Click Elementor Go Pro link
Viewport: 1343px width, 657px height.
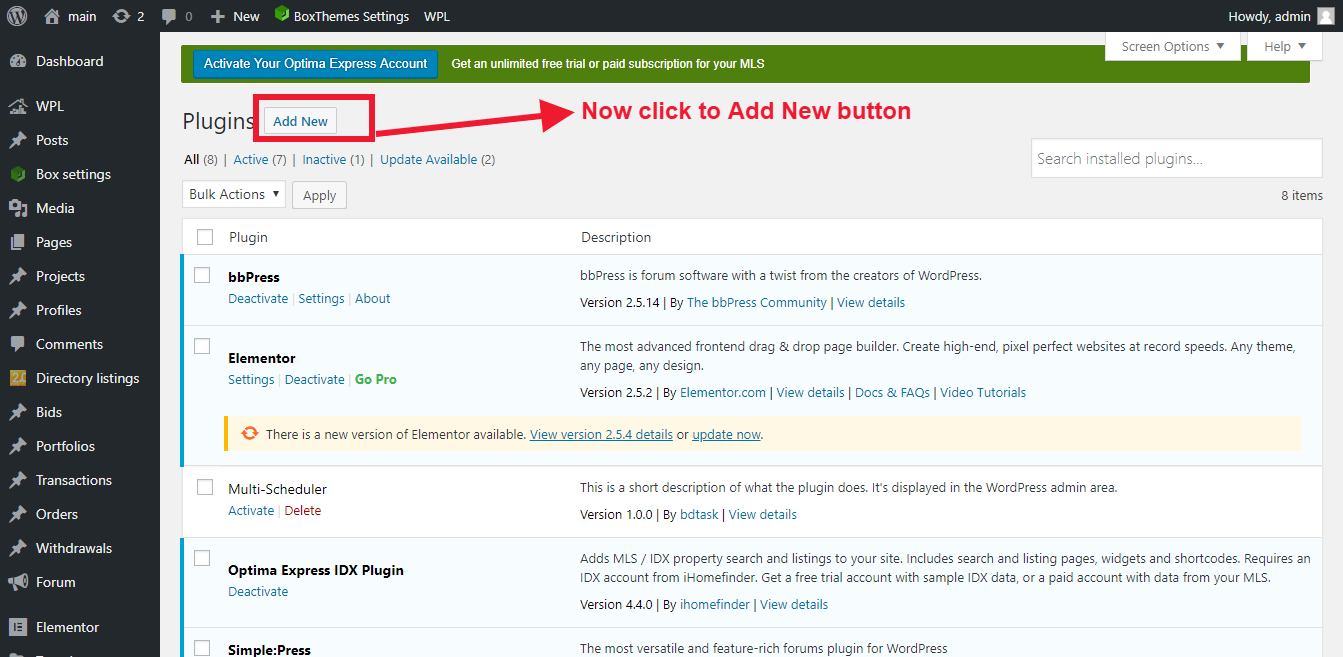376,379
